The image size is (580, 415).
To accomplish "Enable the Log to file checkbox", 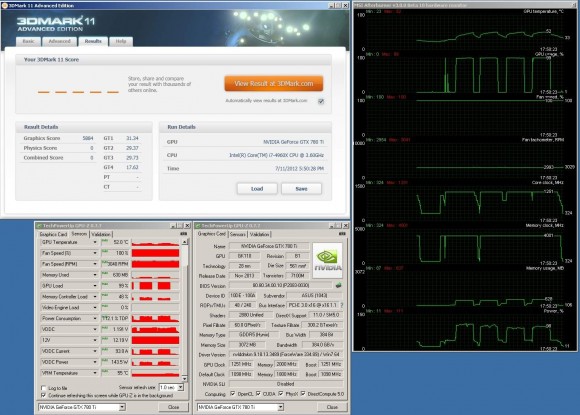I will coord(43,388).
